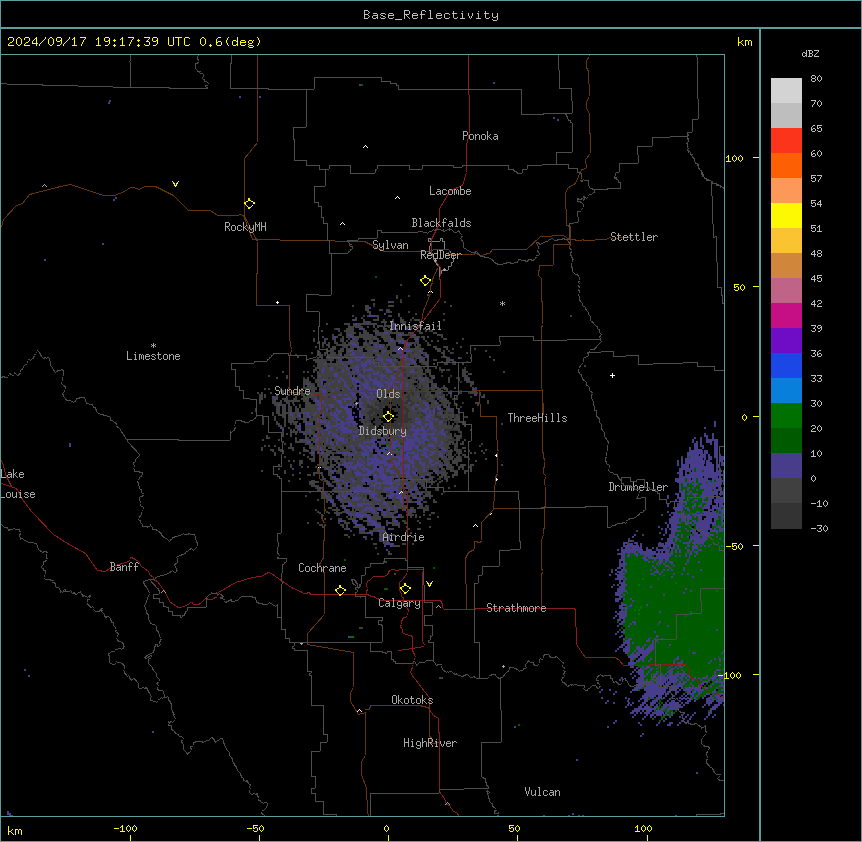This screenshot has width=862, height=842.
Task: Select the Lake Louise label
Action: coord(18,484)
